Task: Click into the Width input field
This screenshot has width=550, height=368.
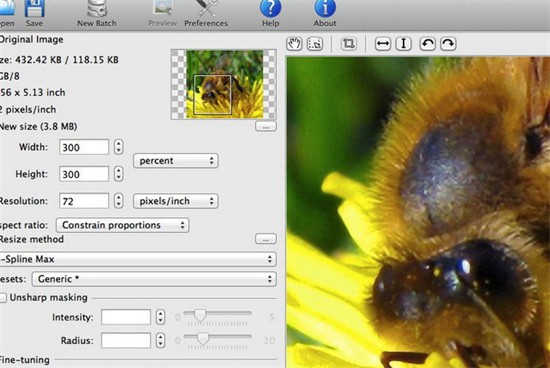Action: click(84, 147)
